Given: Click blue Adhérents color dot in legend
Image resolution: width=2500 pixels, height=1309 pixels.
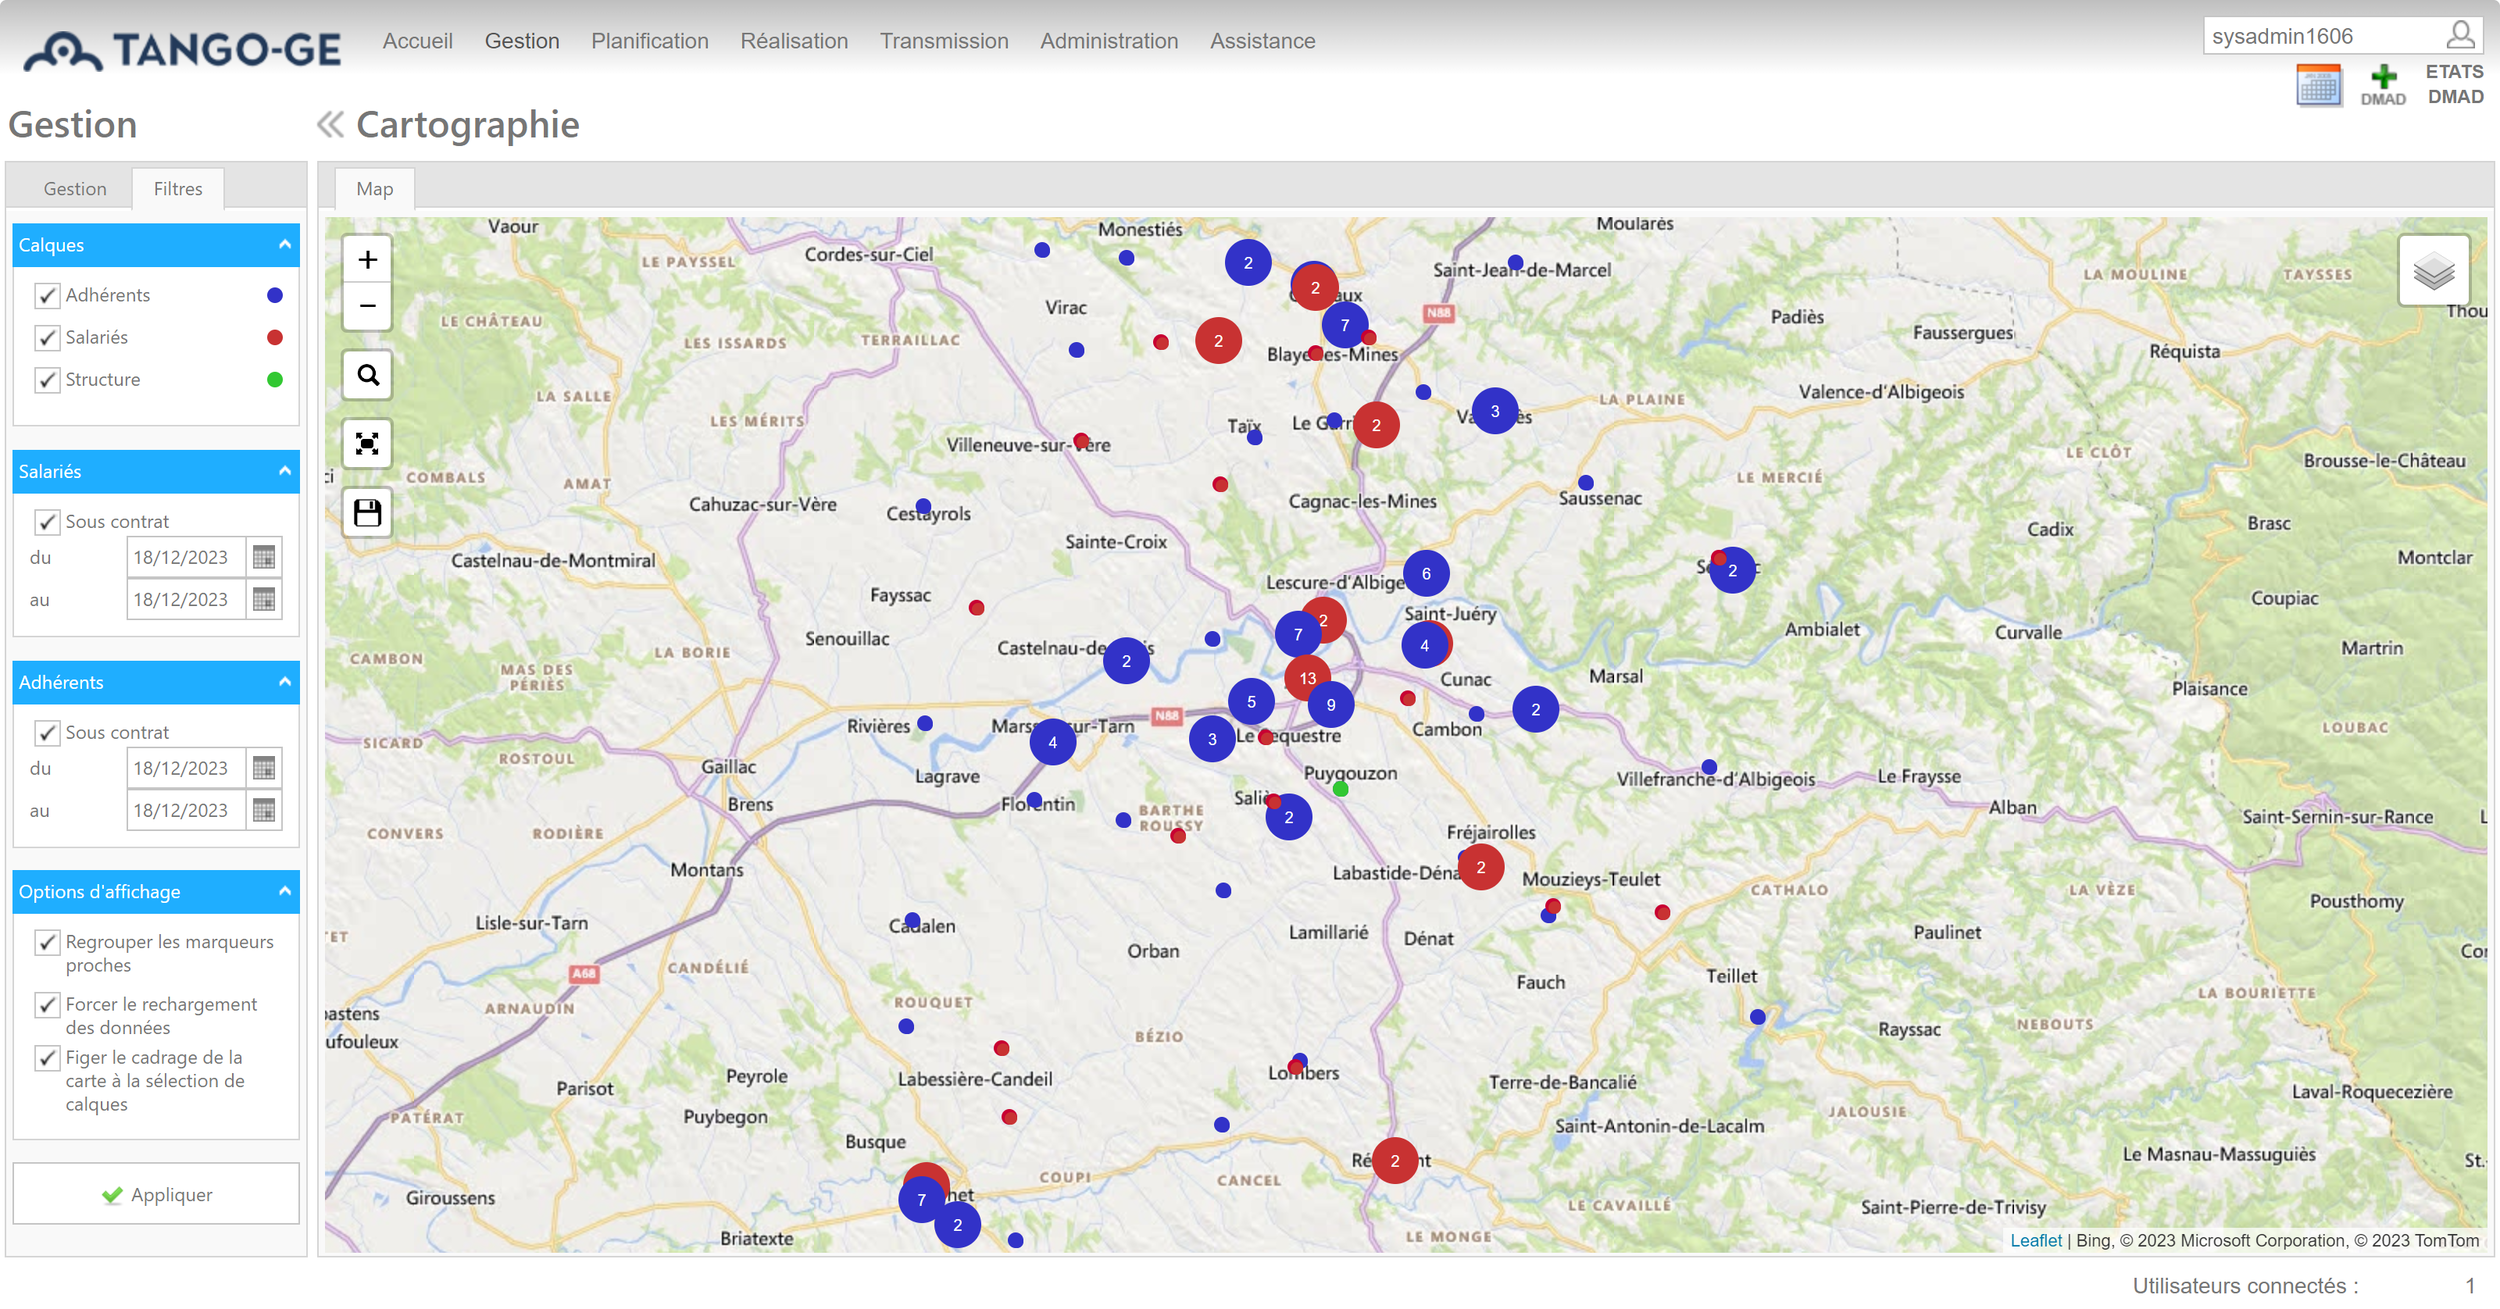Looking at the screenshot, I should [x=275, y=295].
